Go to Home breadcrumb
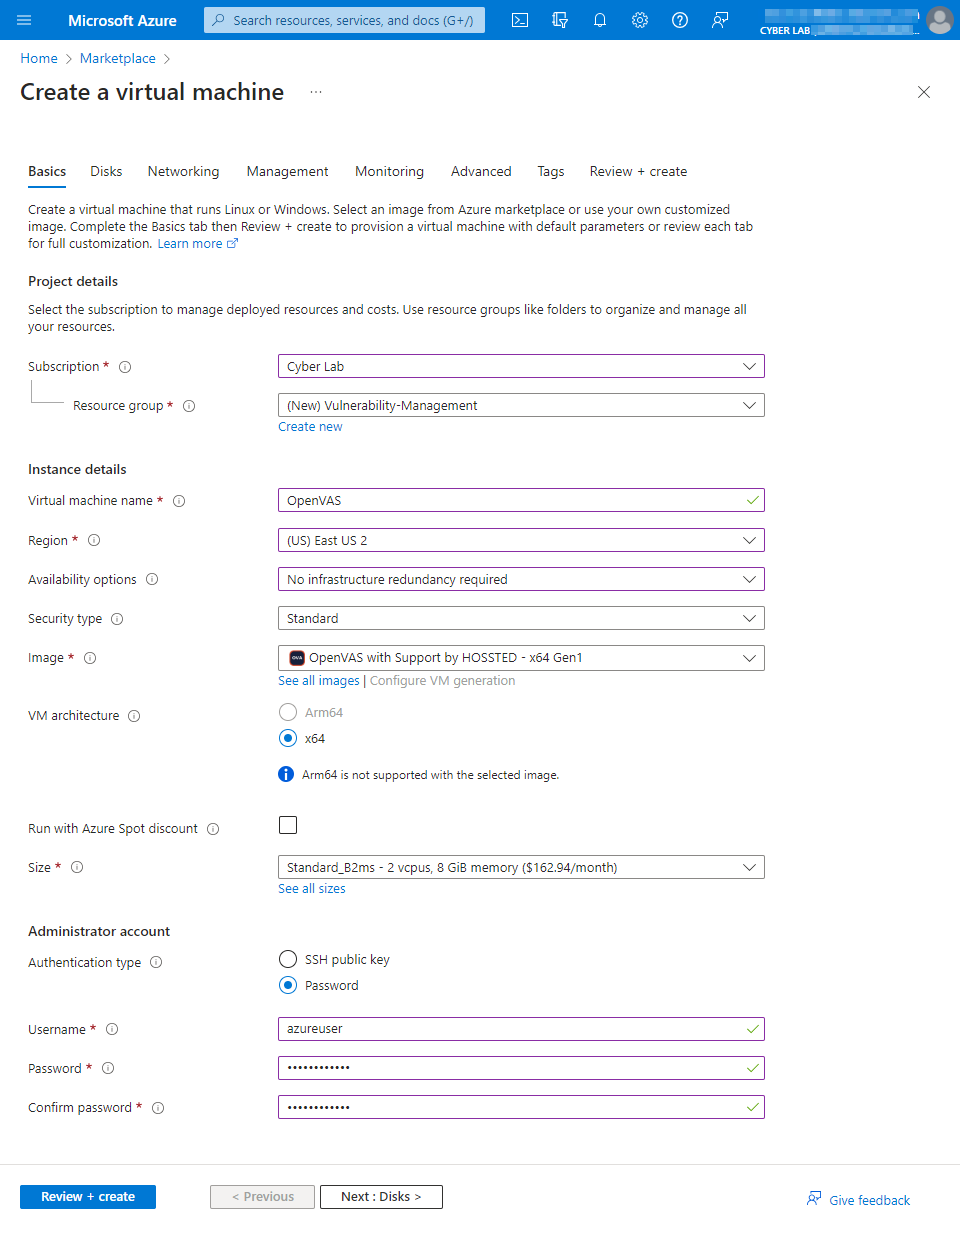Image resolution: width=960 pixels, height=1234 pixels. point(39,59)
